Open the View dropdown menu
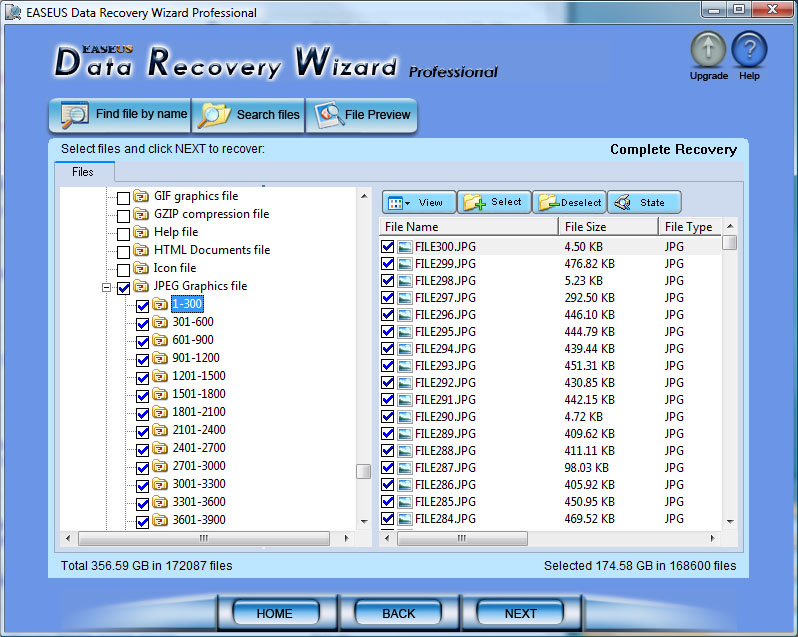 pyautogui.click(x=419, y=202)
